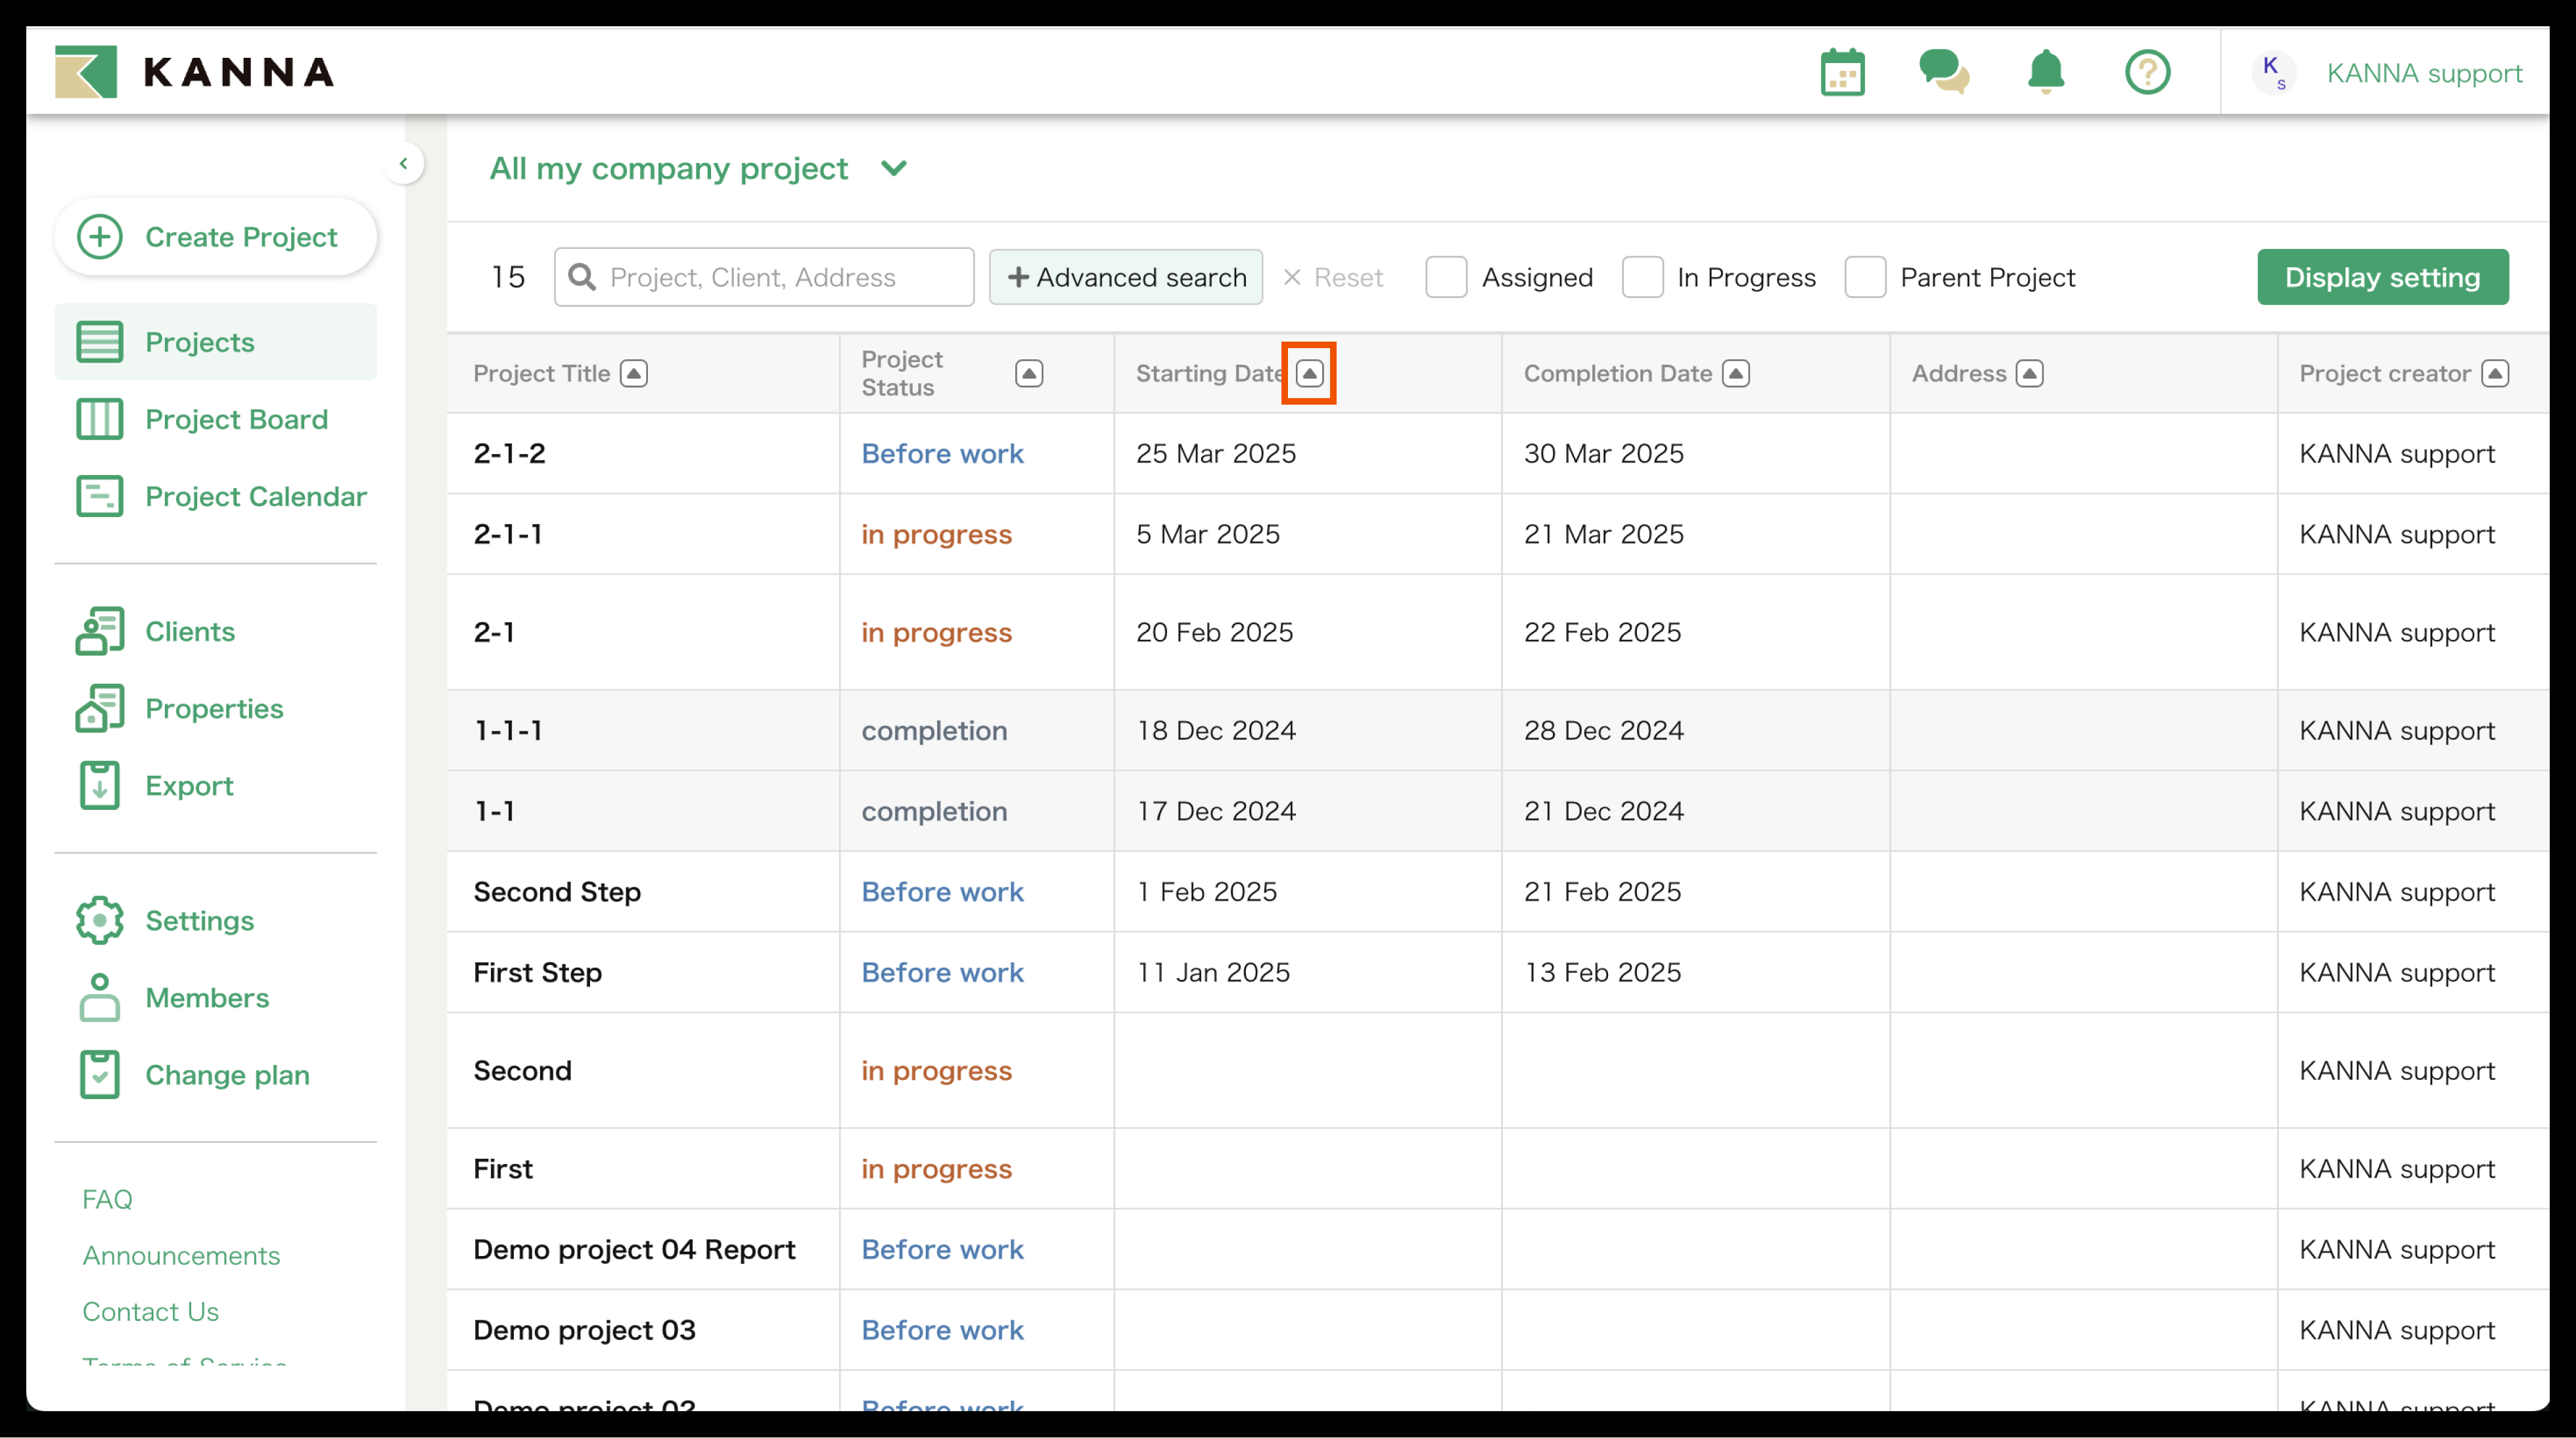Click the help question mark icon

click(x=2147, y=72)
